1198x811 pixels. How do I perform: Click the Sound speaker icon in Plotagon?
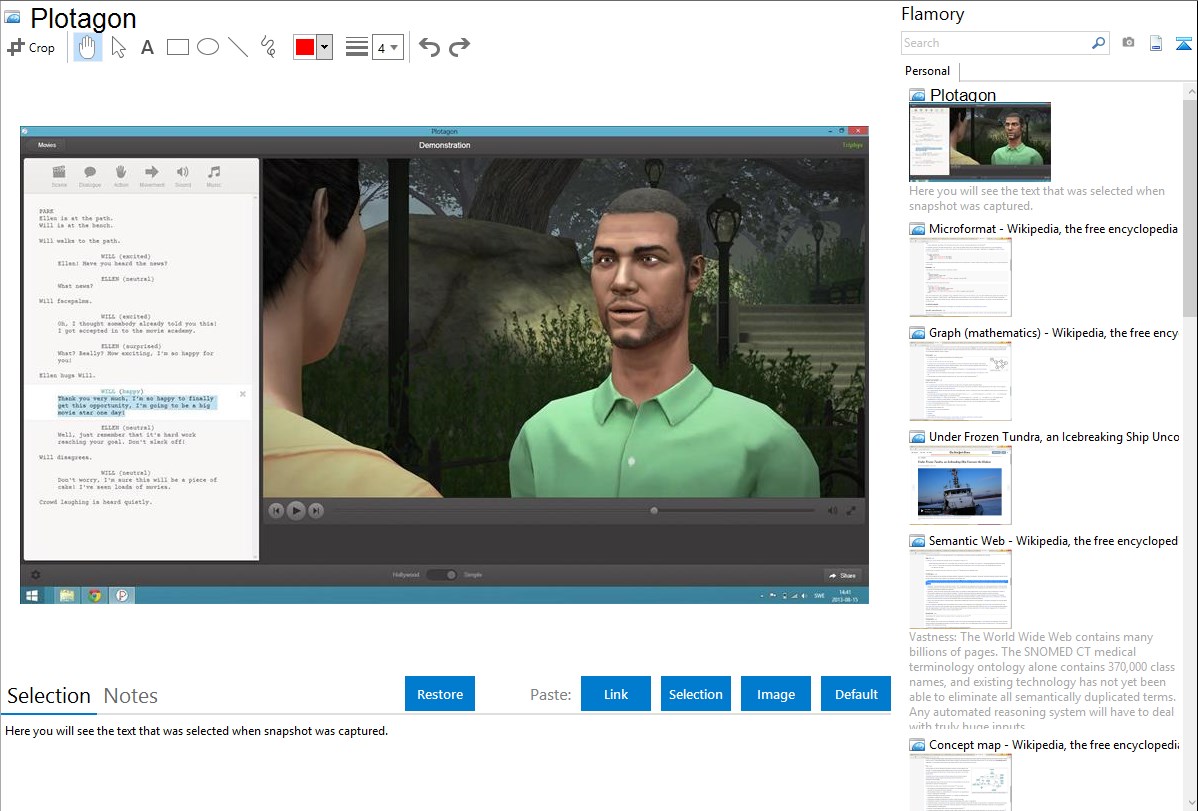click(x=183, y=175)
